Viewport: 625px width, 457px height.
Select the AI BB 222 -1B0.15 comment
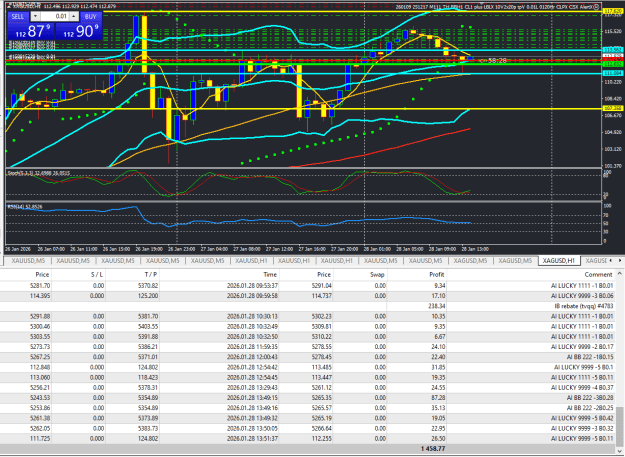pos(590,357)
